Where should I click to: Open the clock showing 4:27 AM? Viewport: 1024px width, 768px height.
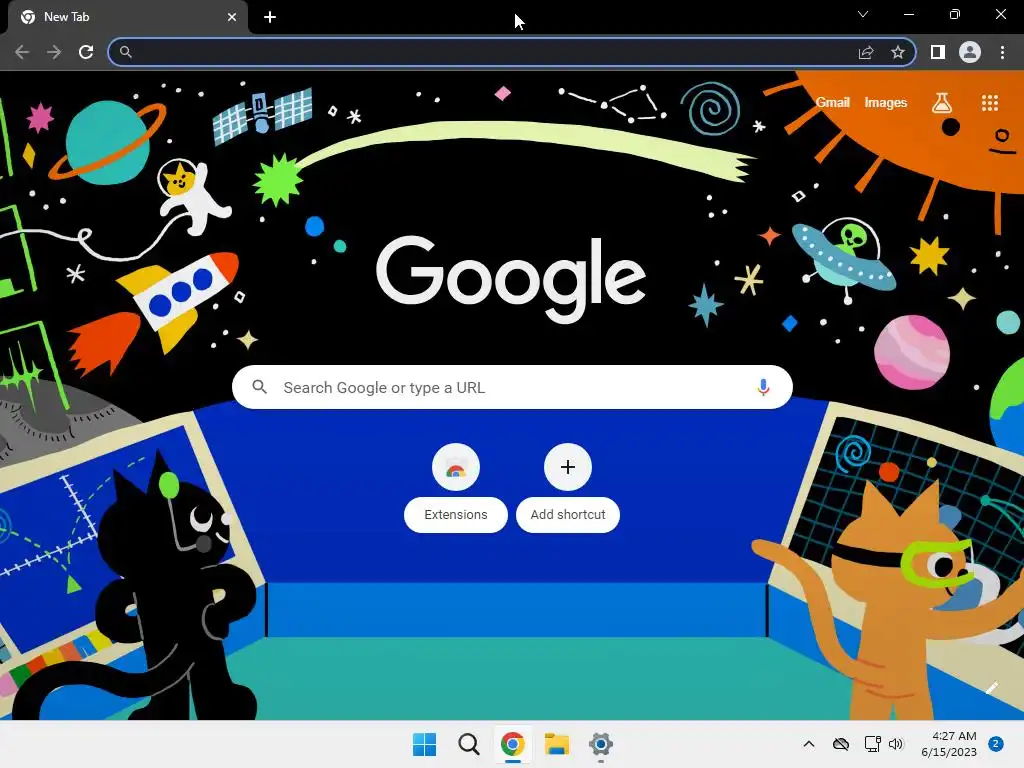coord(949,744)
